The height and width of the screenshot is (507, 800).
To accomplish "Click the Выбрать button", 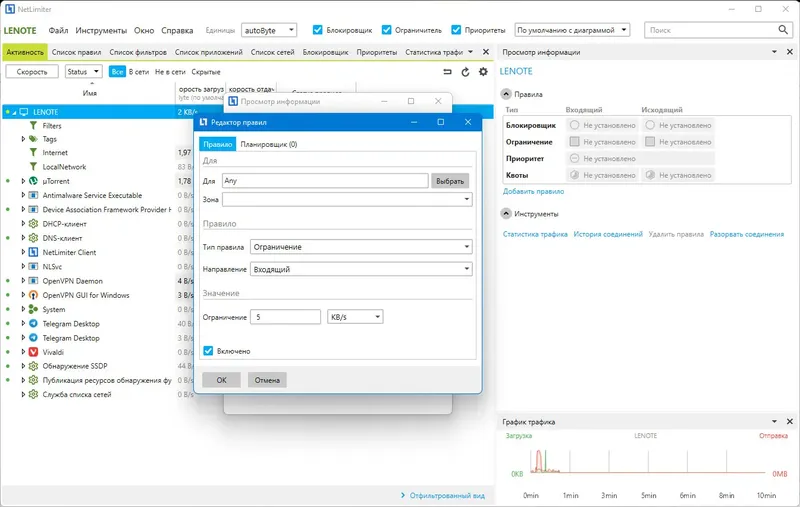I will click(449, 181).
